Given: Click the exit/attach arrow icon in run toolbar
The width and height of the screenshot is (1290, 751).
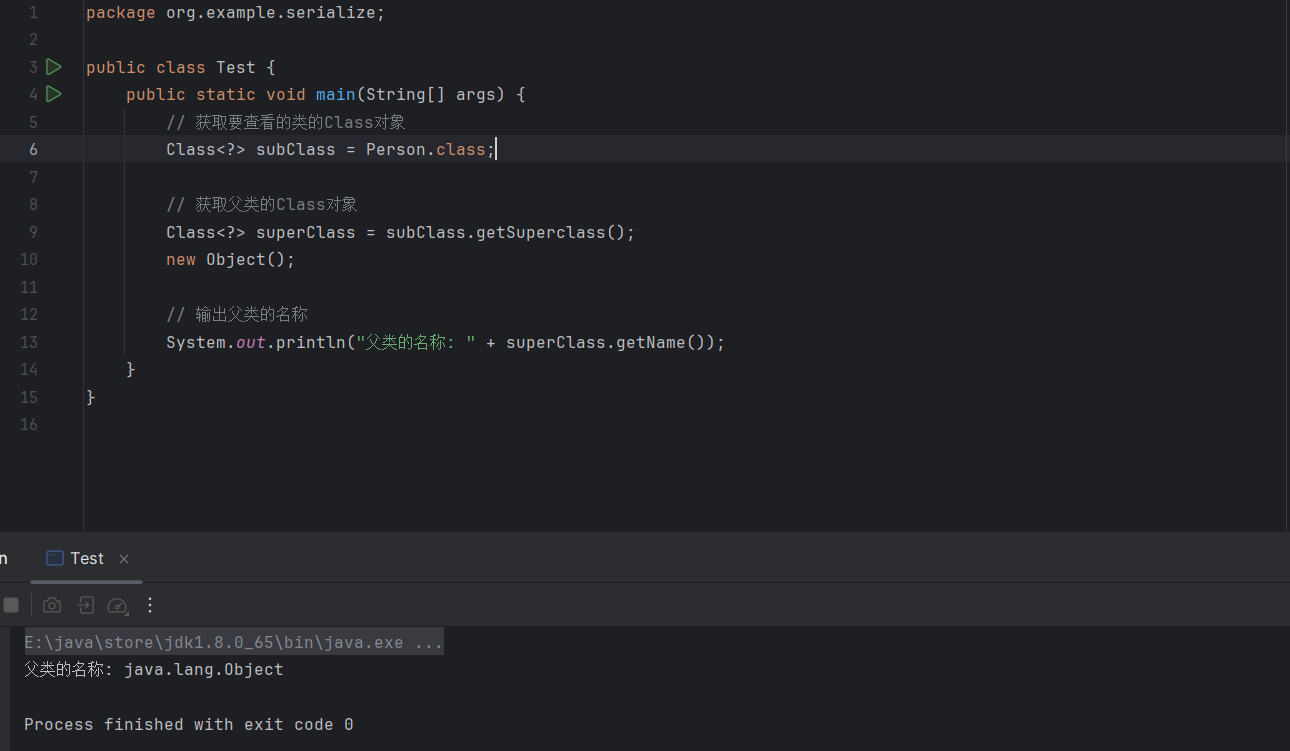Looking at the screenshot, I should (x=86, y=605).
